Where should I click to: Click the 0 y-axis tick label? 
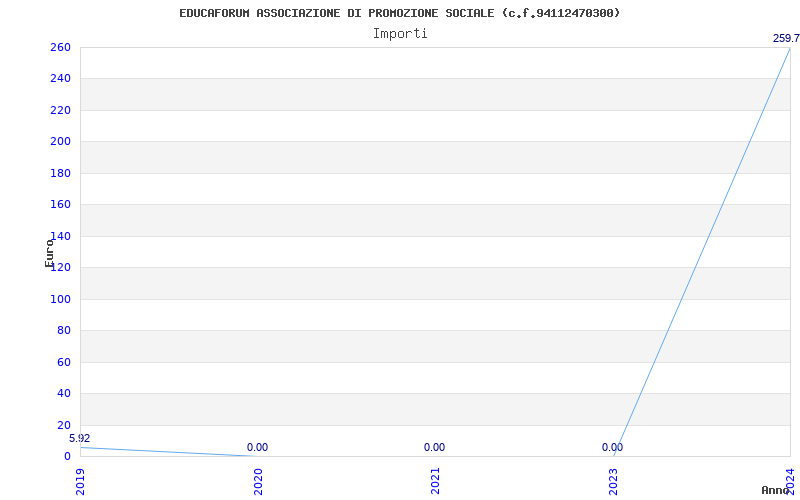[x=67, y=456]
